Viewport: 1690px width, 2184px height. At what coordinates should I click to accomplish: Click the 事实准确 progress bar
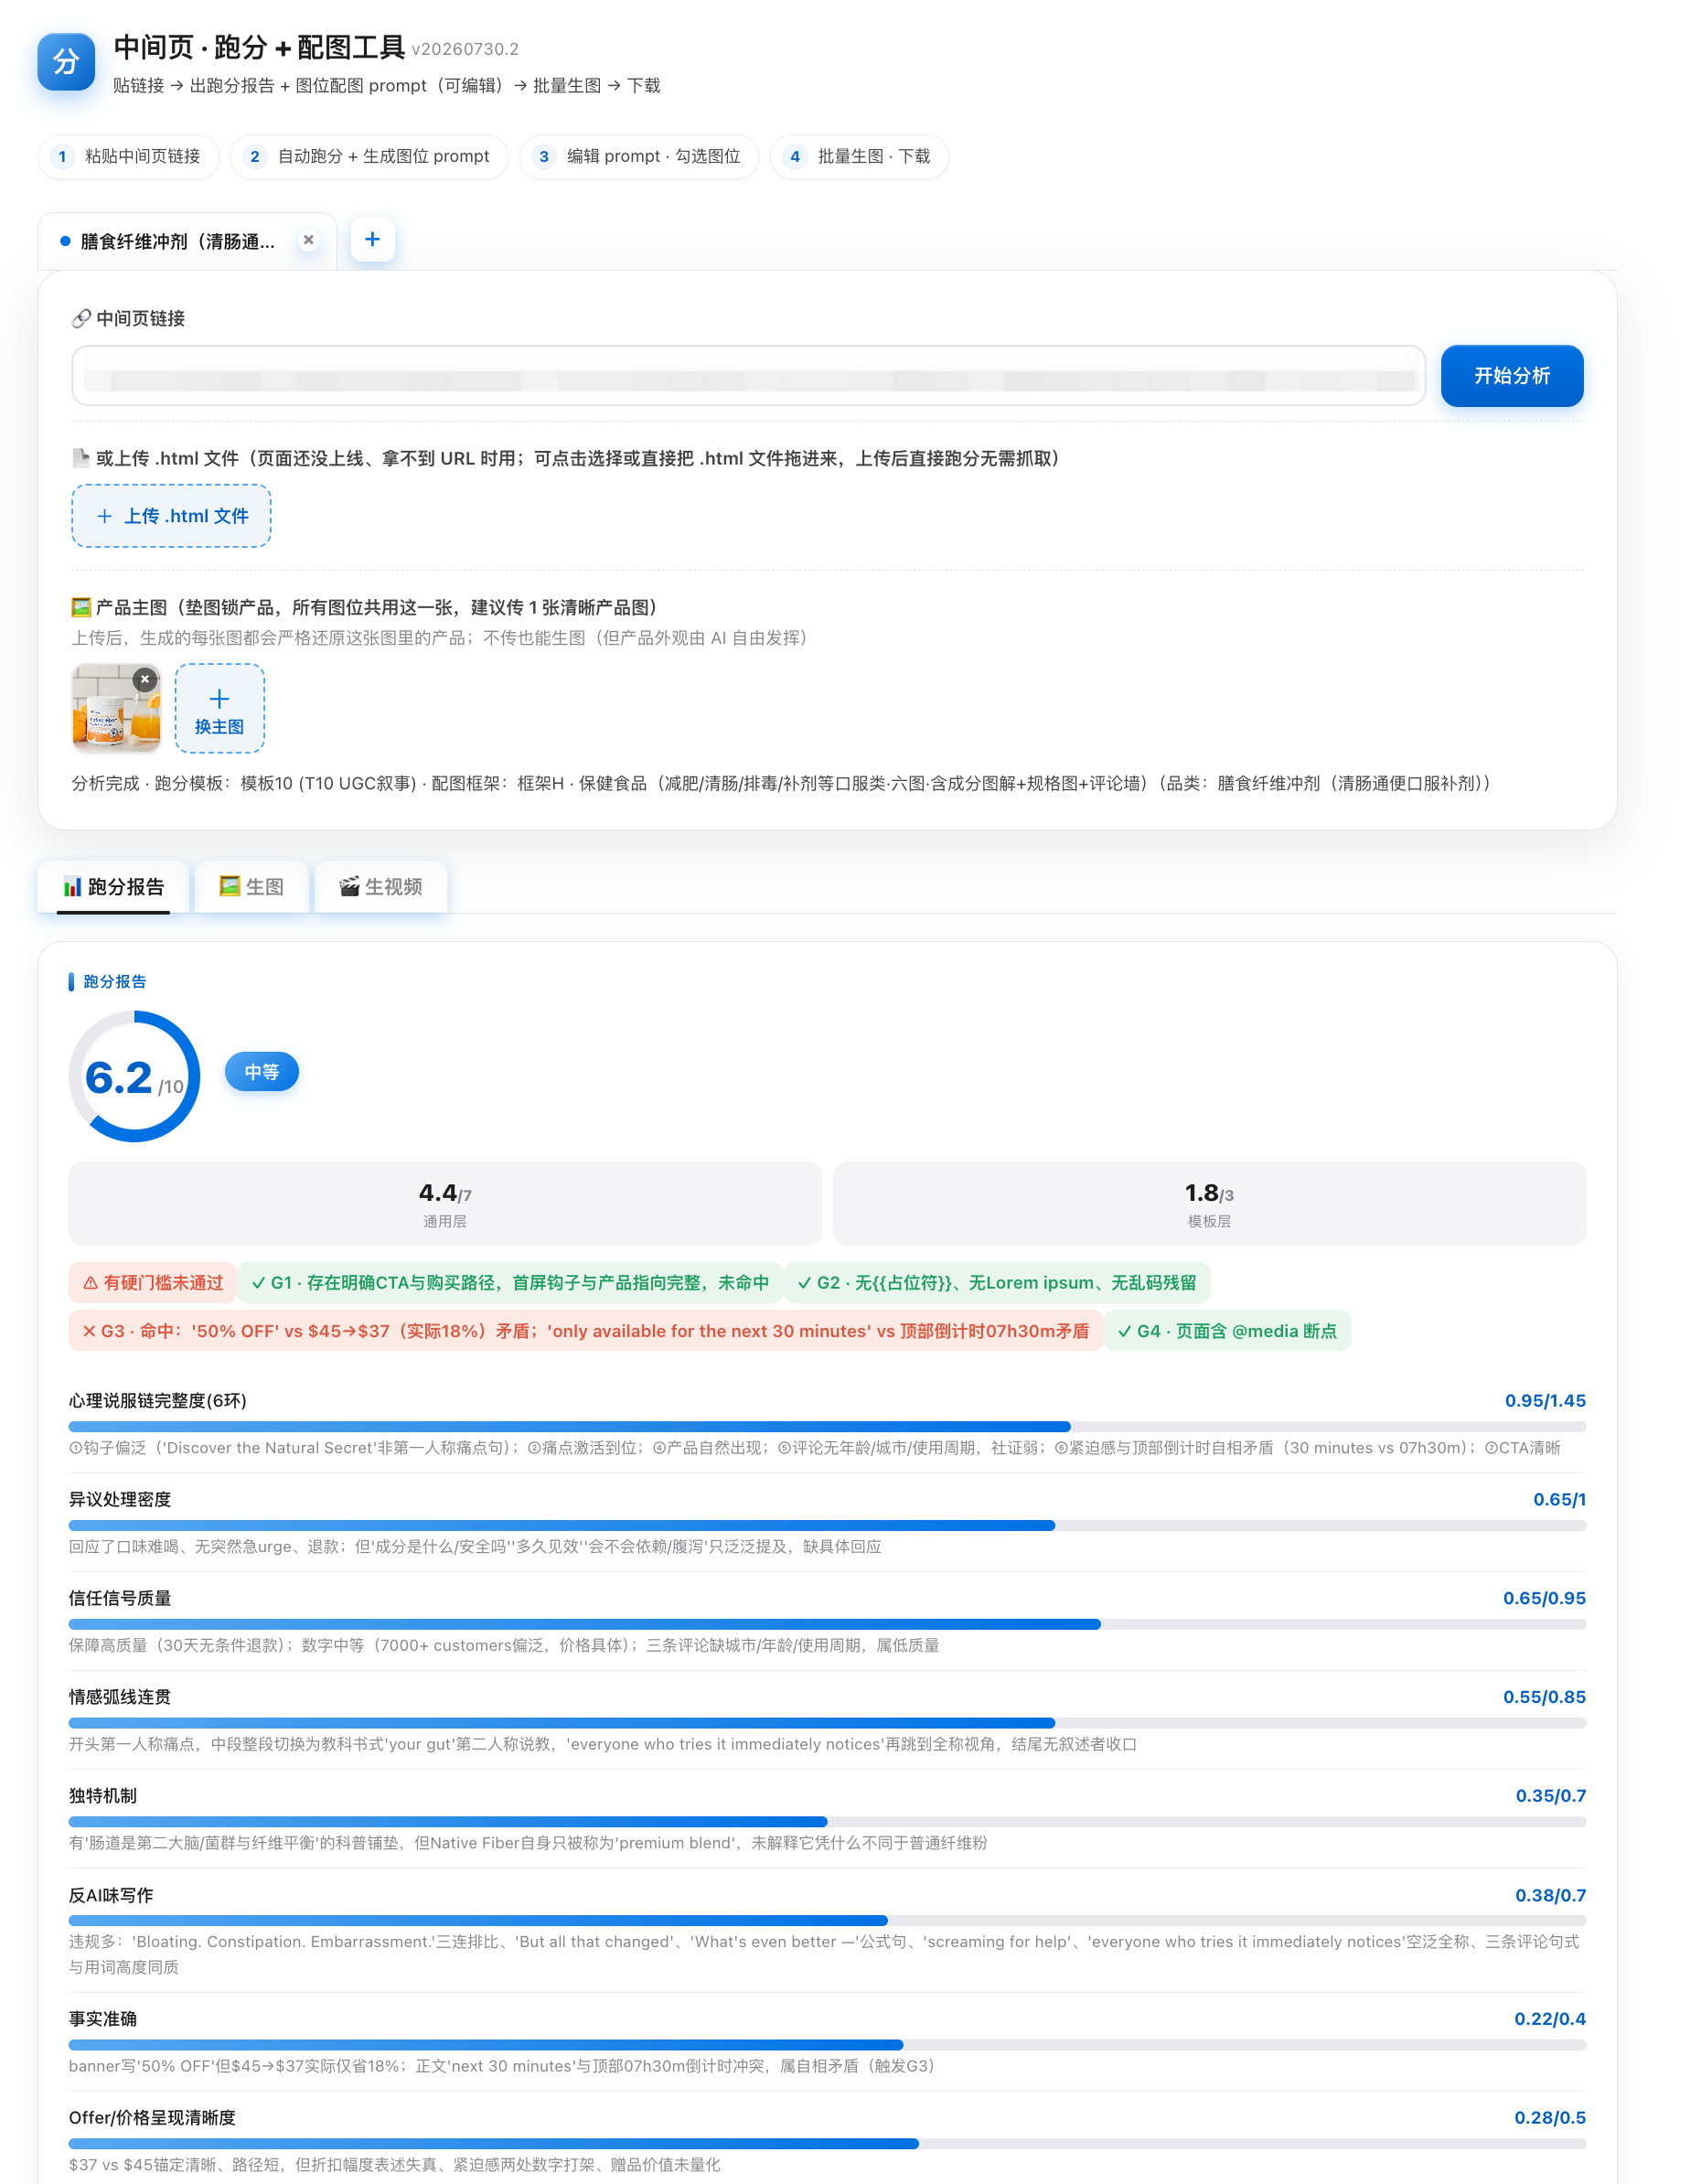click(x=827, y=2045)
